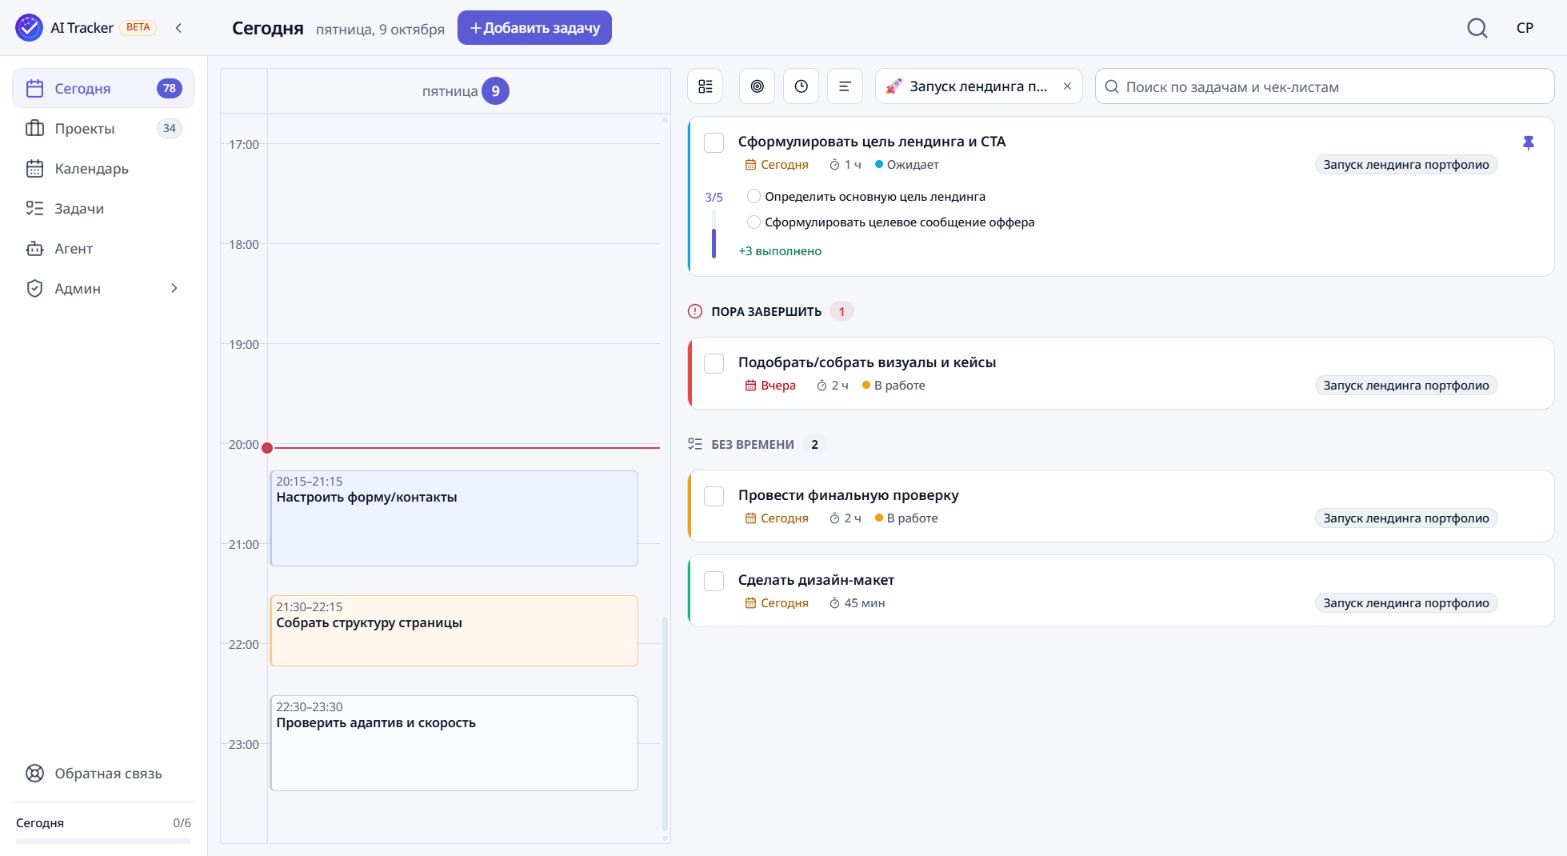
Task: Go to Календарь in the sidebar
Action: click(x=103, y=168)
